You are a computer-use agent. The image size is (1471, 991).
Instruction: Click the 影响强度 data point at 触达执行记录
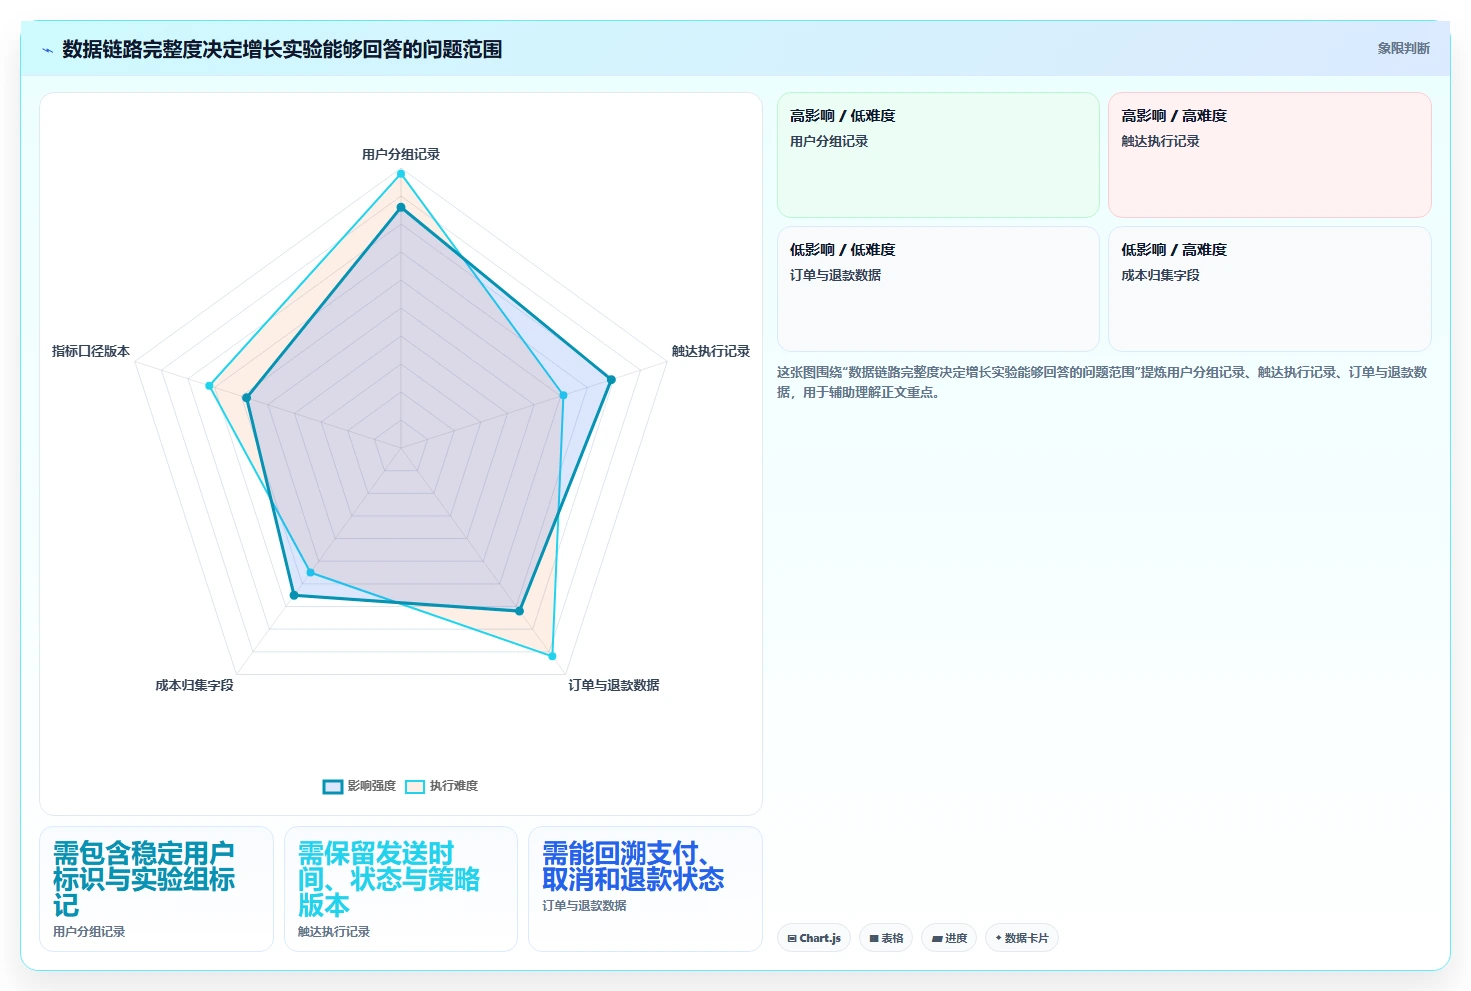pyautogui.click(x=611, y=379)
